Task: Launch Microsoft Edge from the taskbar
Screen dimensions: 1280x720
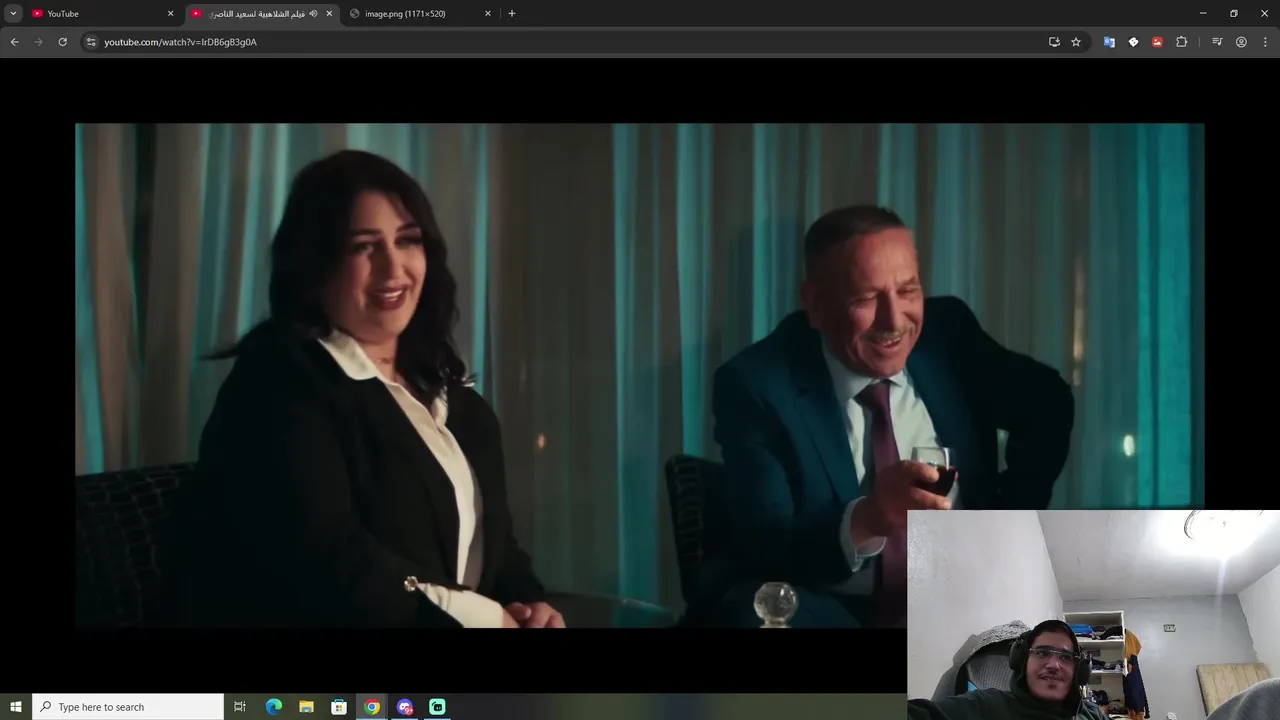Action: 273,707
